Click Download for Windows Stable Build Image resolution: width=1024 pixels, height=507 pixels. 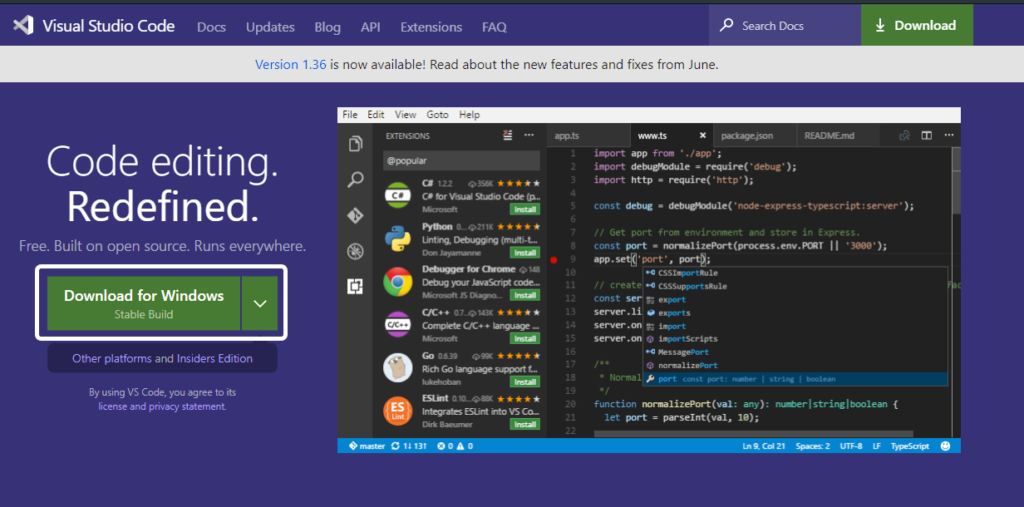coord(144,304)
